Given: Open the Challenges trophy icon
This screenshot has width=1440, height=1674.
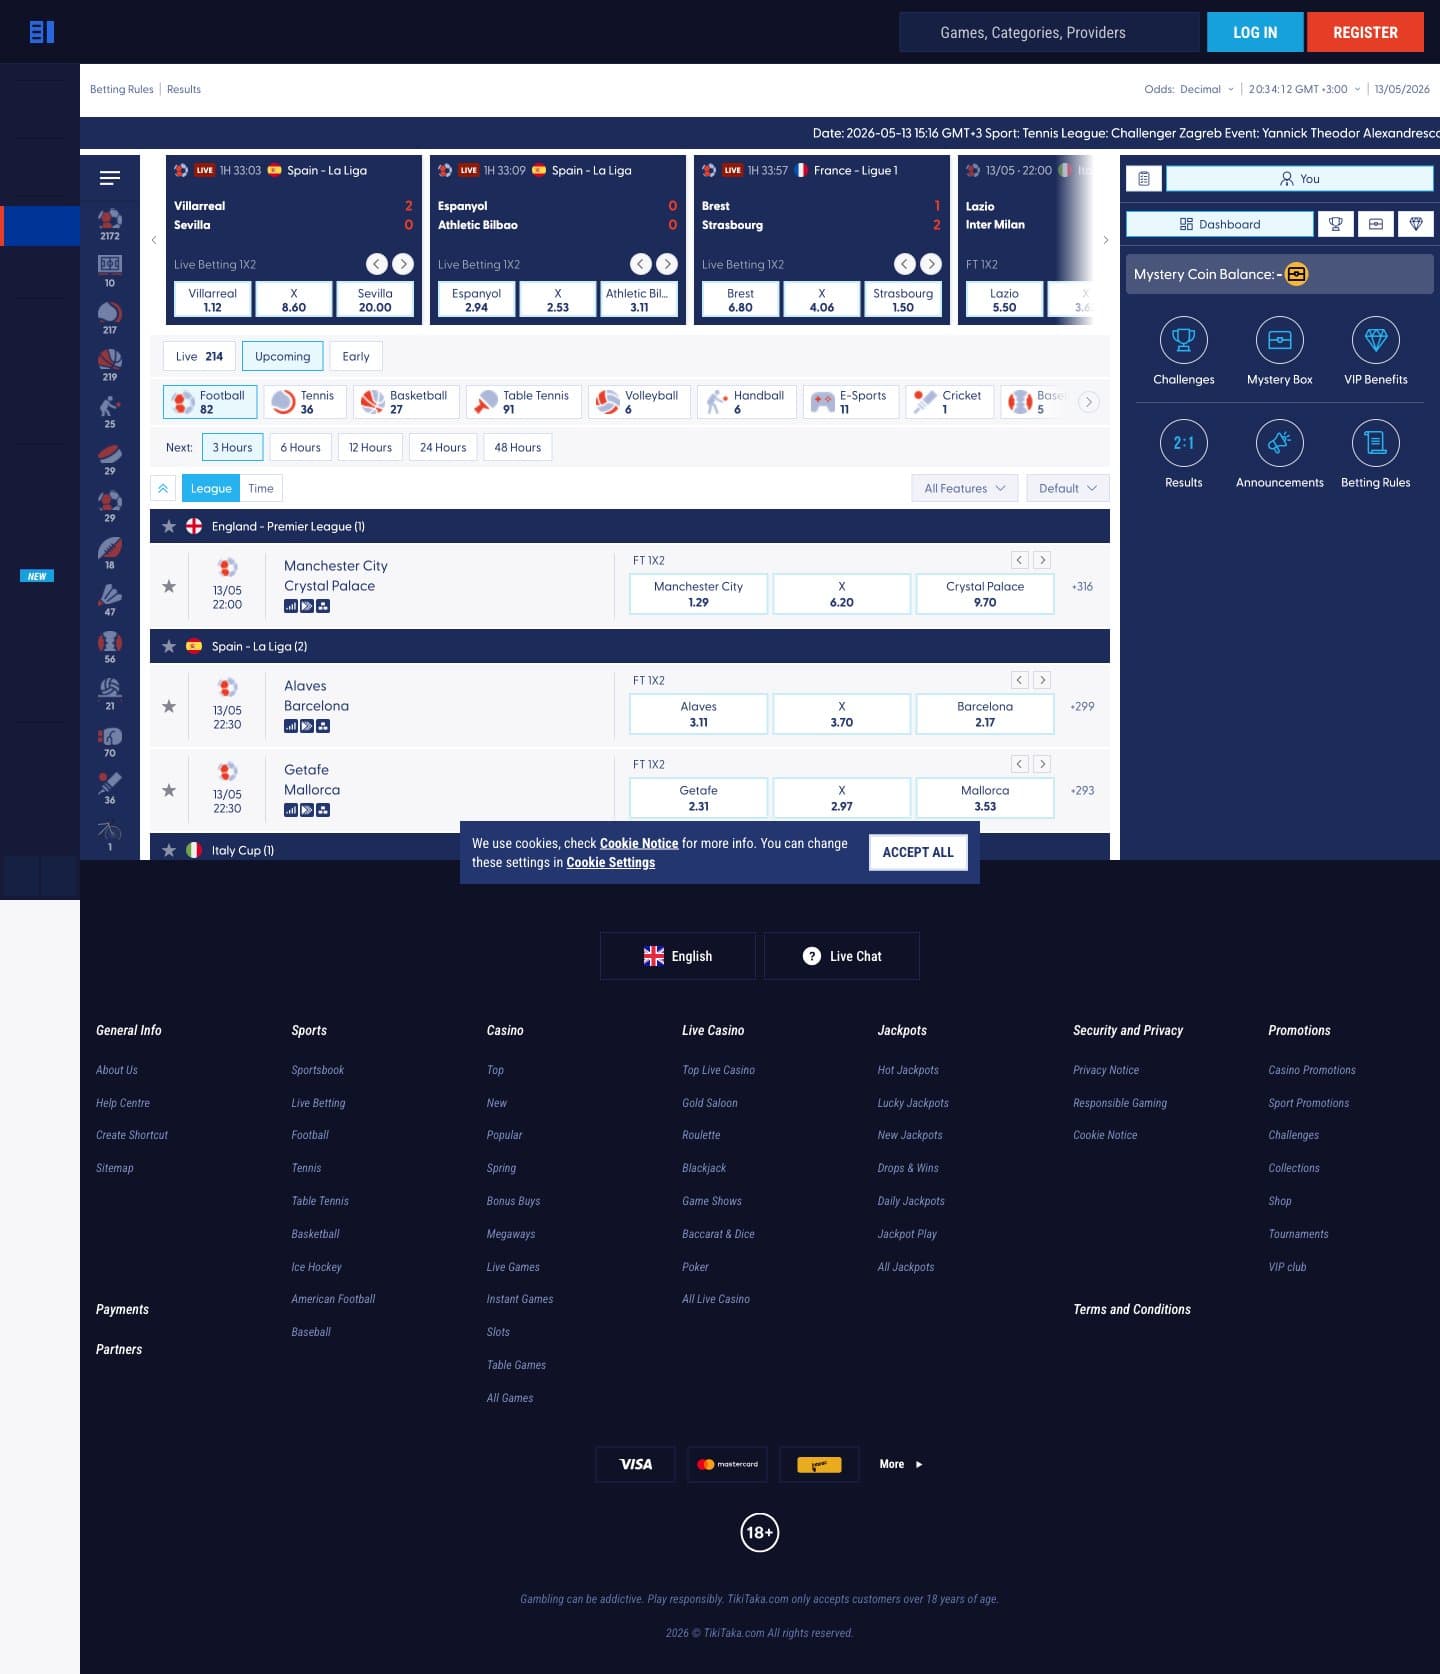Looking at the screenshot, I should tap(1184, 340).
